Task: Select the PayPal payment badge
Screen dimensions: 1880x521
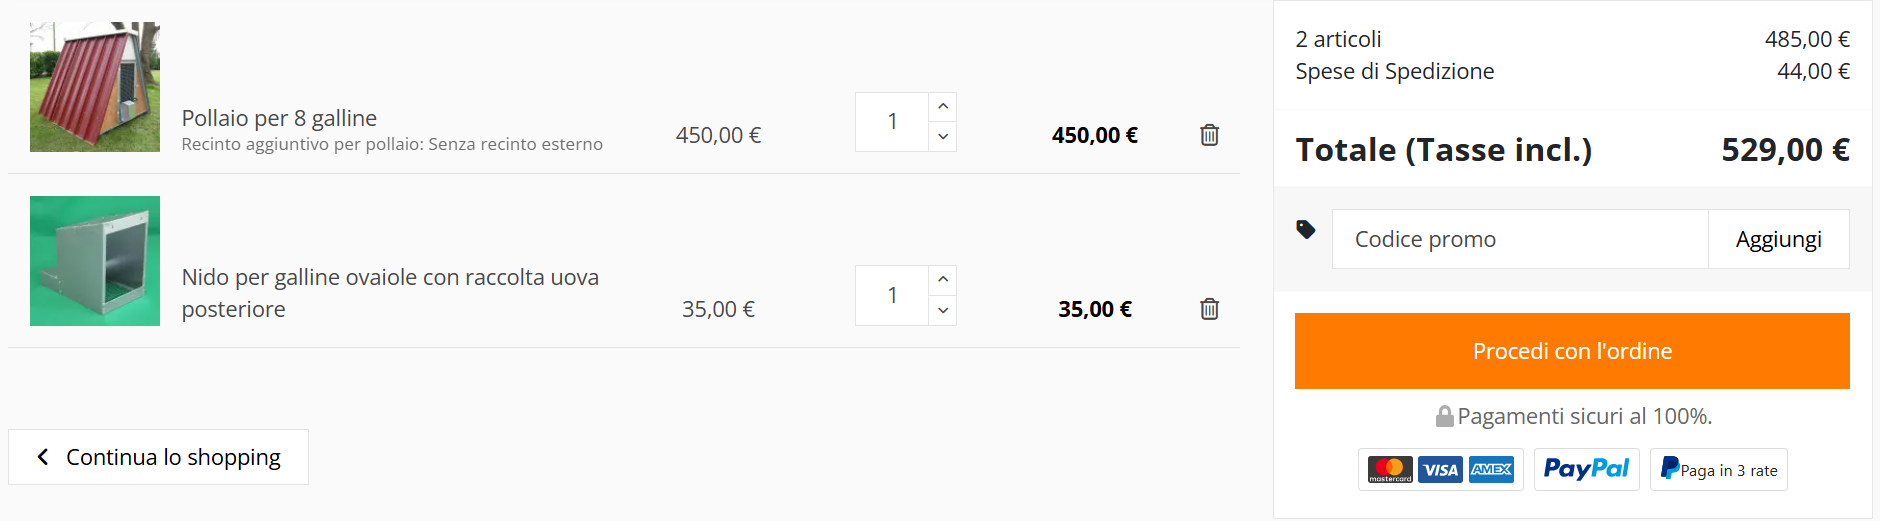Action: [x=1586, y=469]
